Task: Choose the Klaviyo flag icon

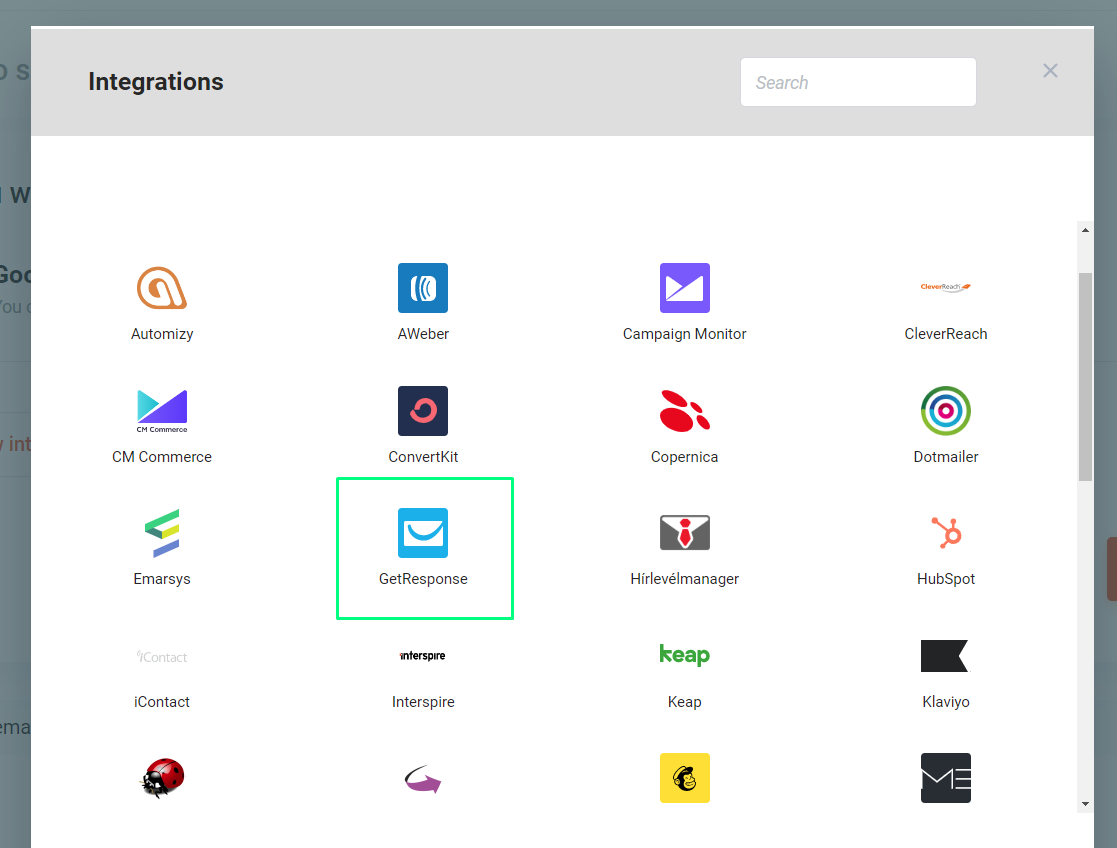Action: [x=945, y=656]
